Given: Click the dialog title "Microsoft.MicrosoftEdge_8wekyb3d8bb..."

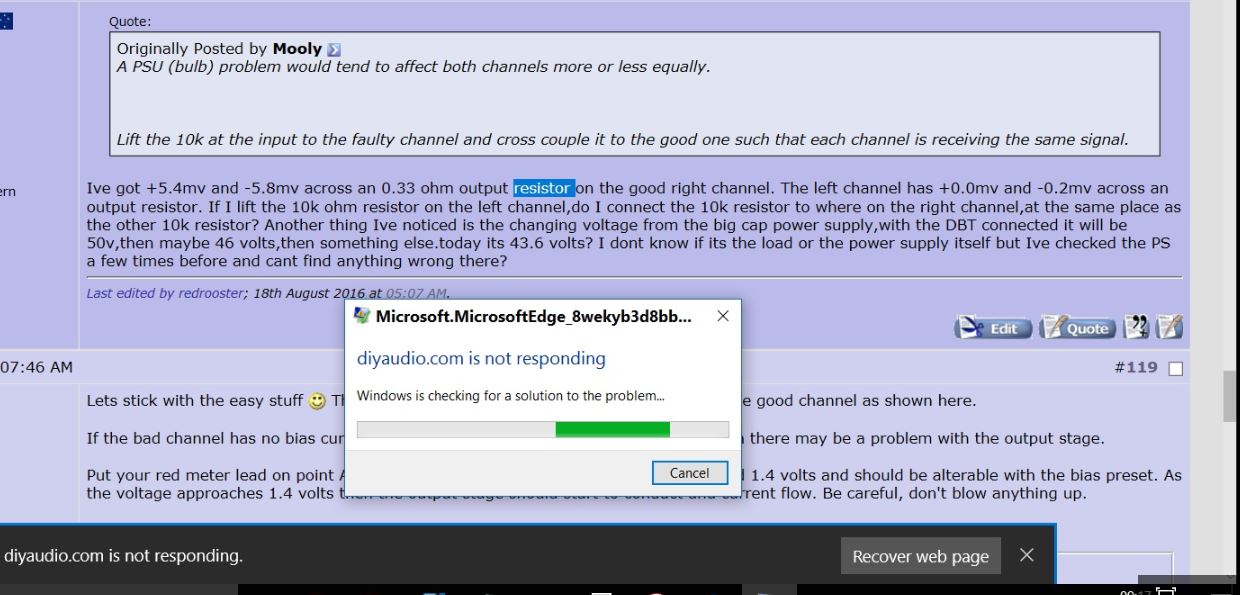Looking at the screenshot, I should (533, 316).
